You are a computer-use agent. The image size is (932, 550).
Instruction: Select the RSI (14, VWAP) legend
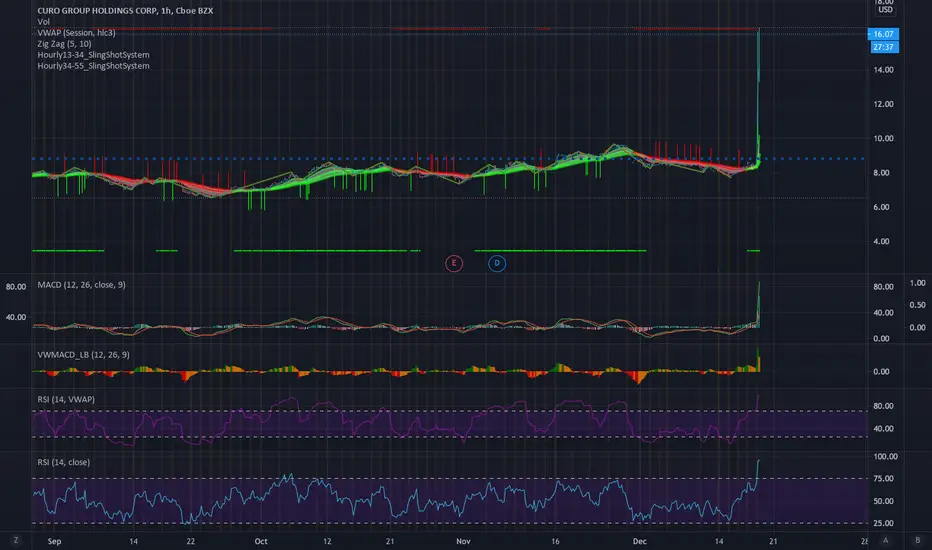point(66,399)
